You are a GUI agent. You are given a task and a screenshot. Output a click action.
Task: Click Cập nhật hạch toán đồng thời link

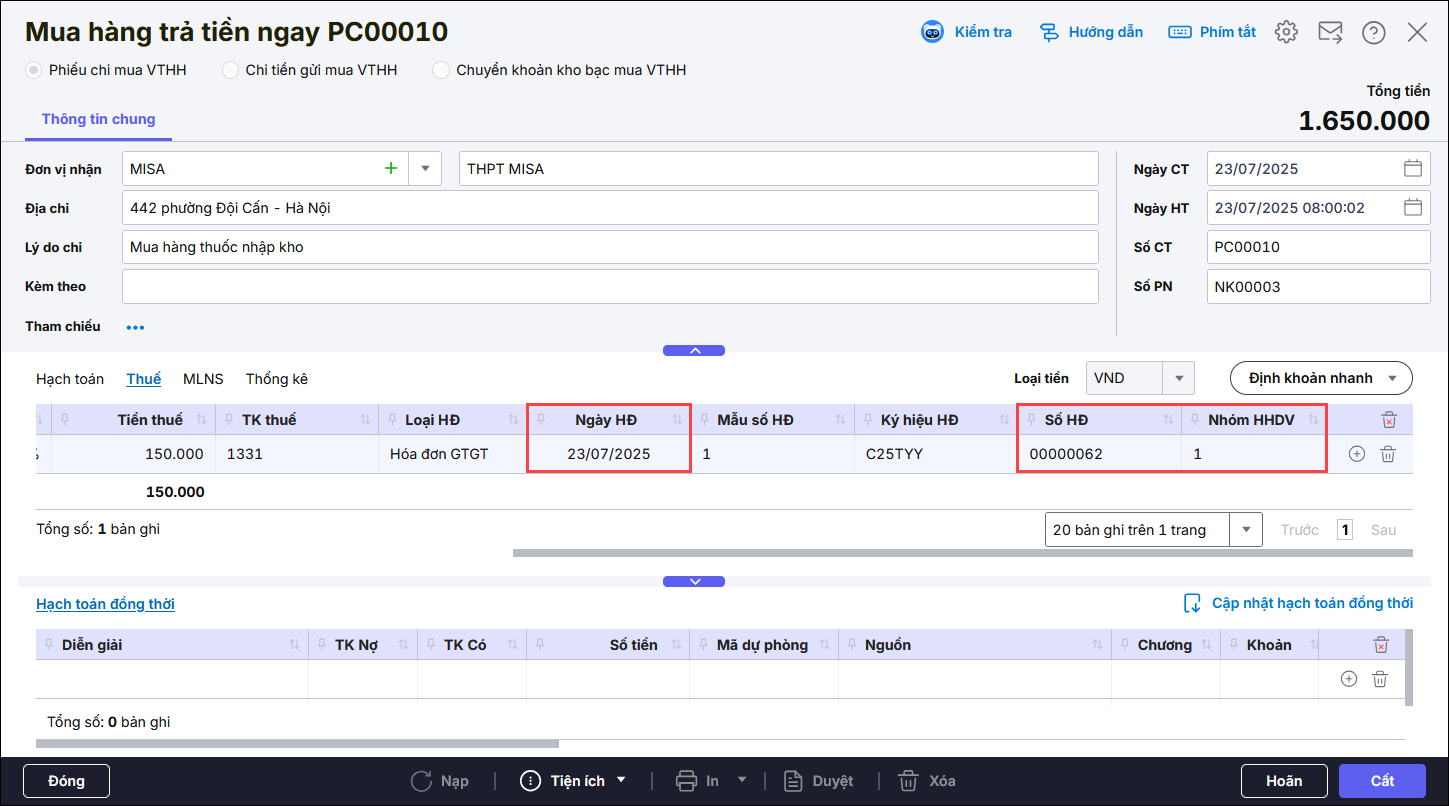(1311, 603)
